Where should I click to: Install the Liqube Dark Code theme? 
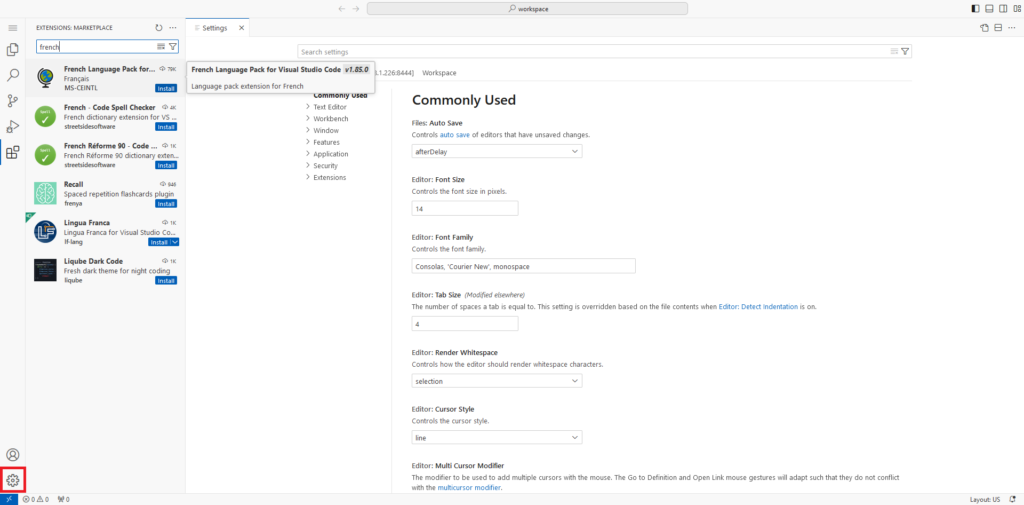[x=166, y=281]
